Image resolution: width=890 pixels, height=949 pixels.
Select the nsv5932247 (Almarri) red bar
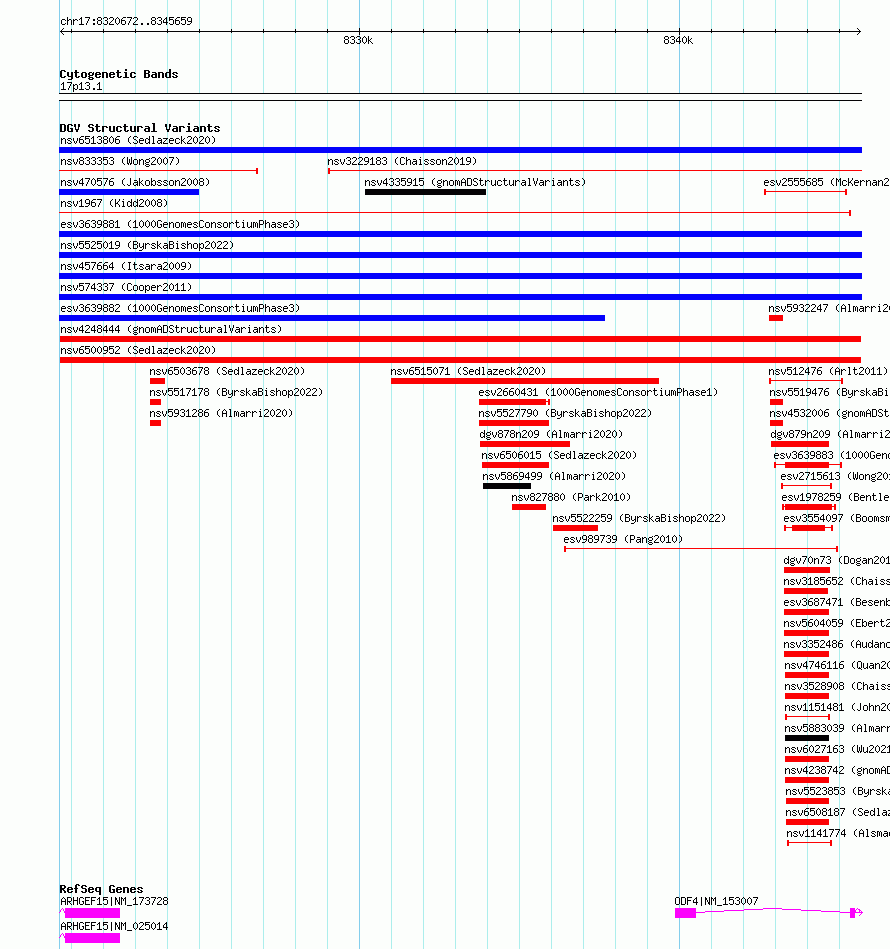(x=776, y=318)
